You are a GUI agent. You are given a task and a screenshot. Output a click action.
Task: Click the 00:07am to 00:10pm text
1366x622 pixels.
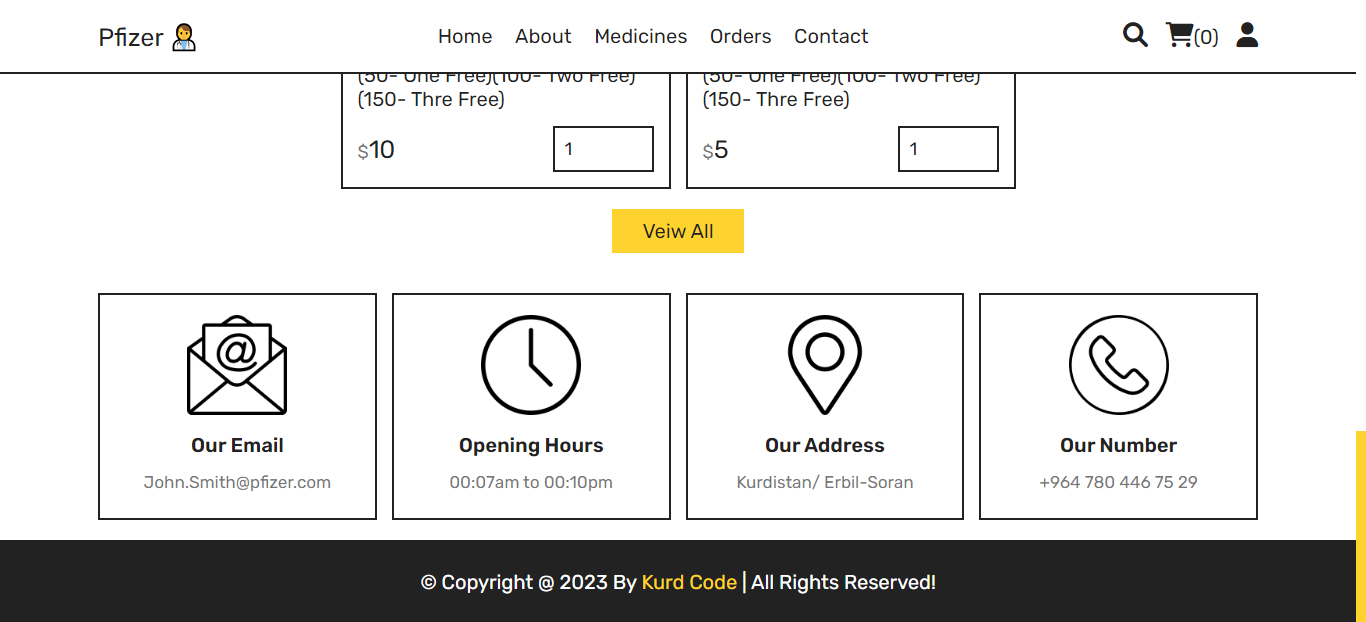(x=531, y=482)
